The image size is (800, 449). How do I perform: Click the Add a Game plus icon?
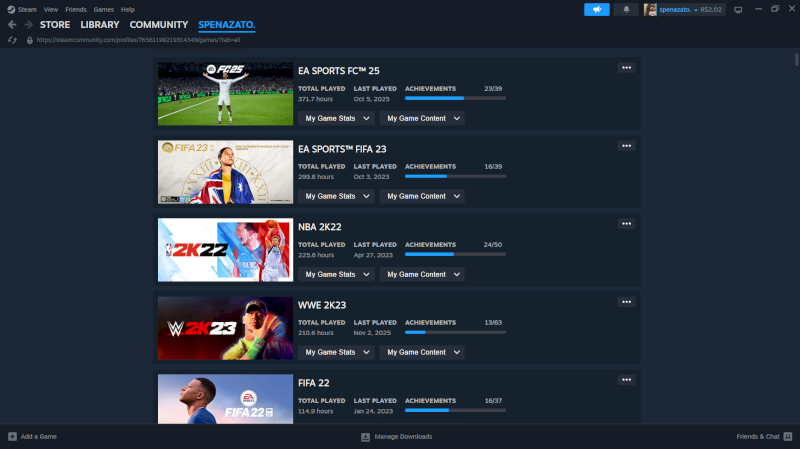[12, 437]
